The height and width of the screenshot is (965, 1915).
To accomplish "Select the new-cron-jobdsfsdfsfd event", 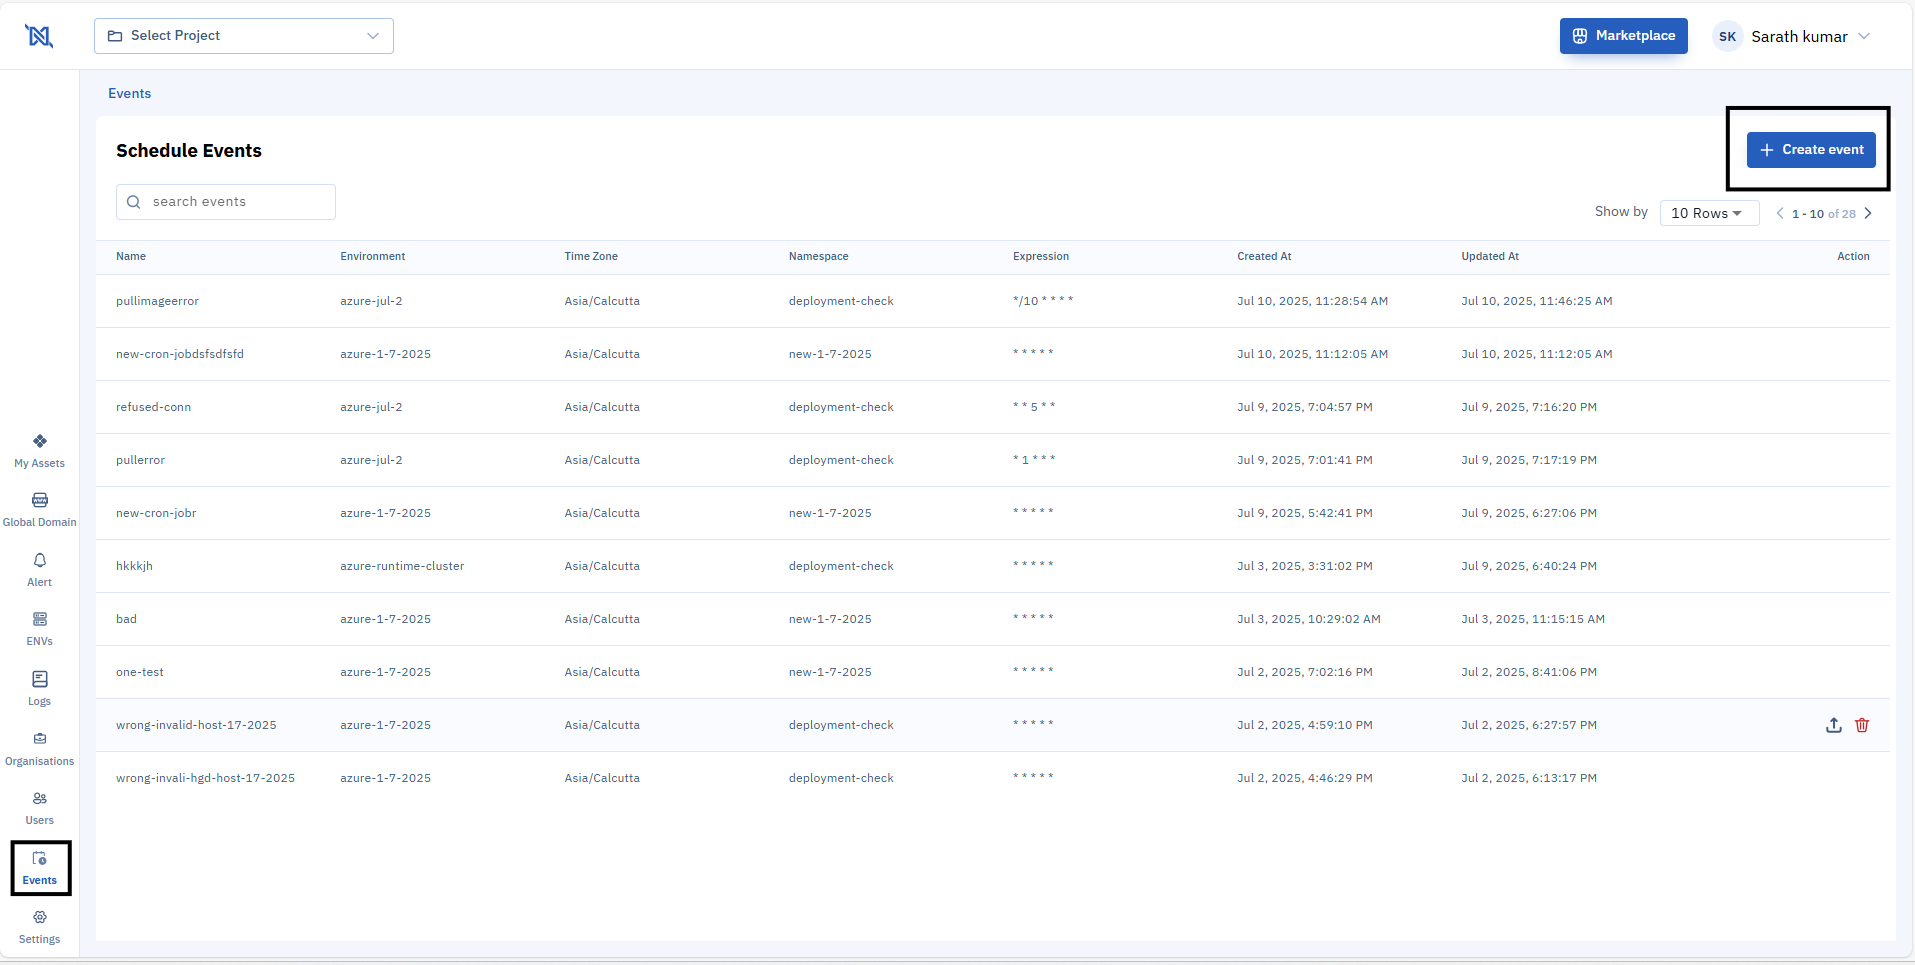I will [180, 354].
